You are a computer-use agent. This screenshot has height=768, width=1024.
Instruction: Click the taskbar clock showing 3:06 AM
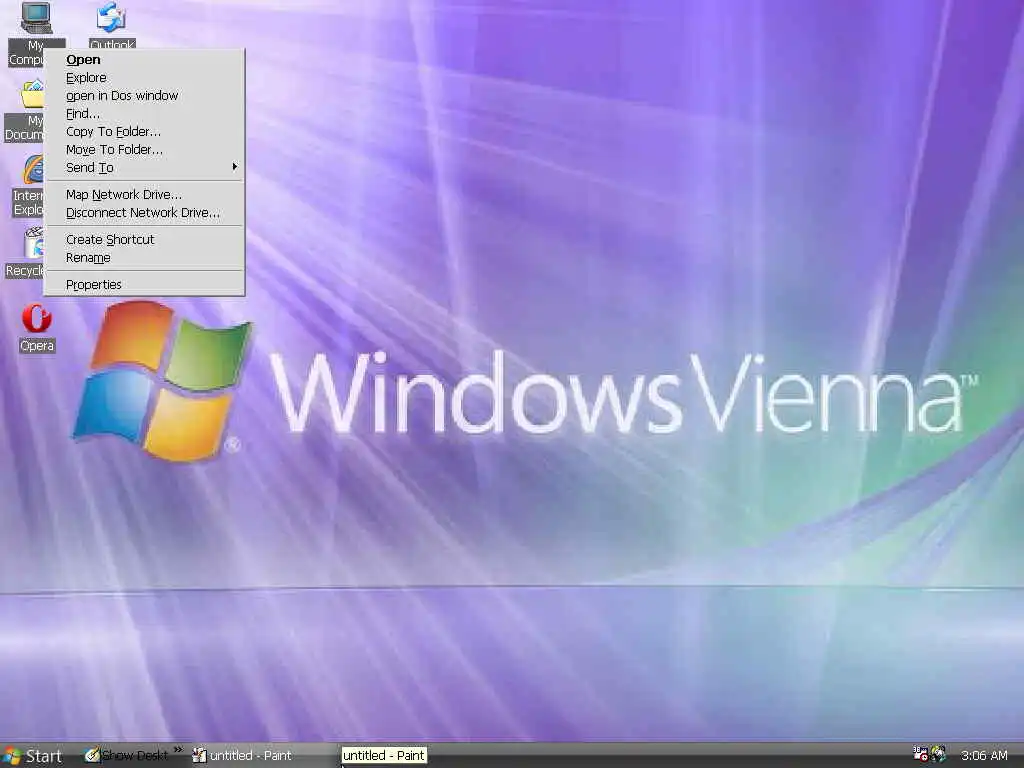(984, 756)
